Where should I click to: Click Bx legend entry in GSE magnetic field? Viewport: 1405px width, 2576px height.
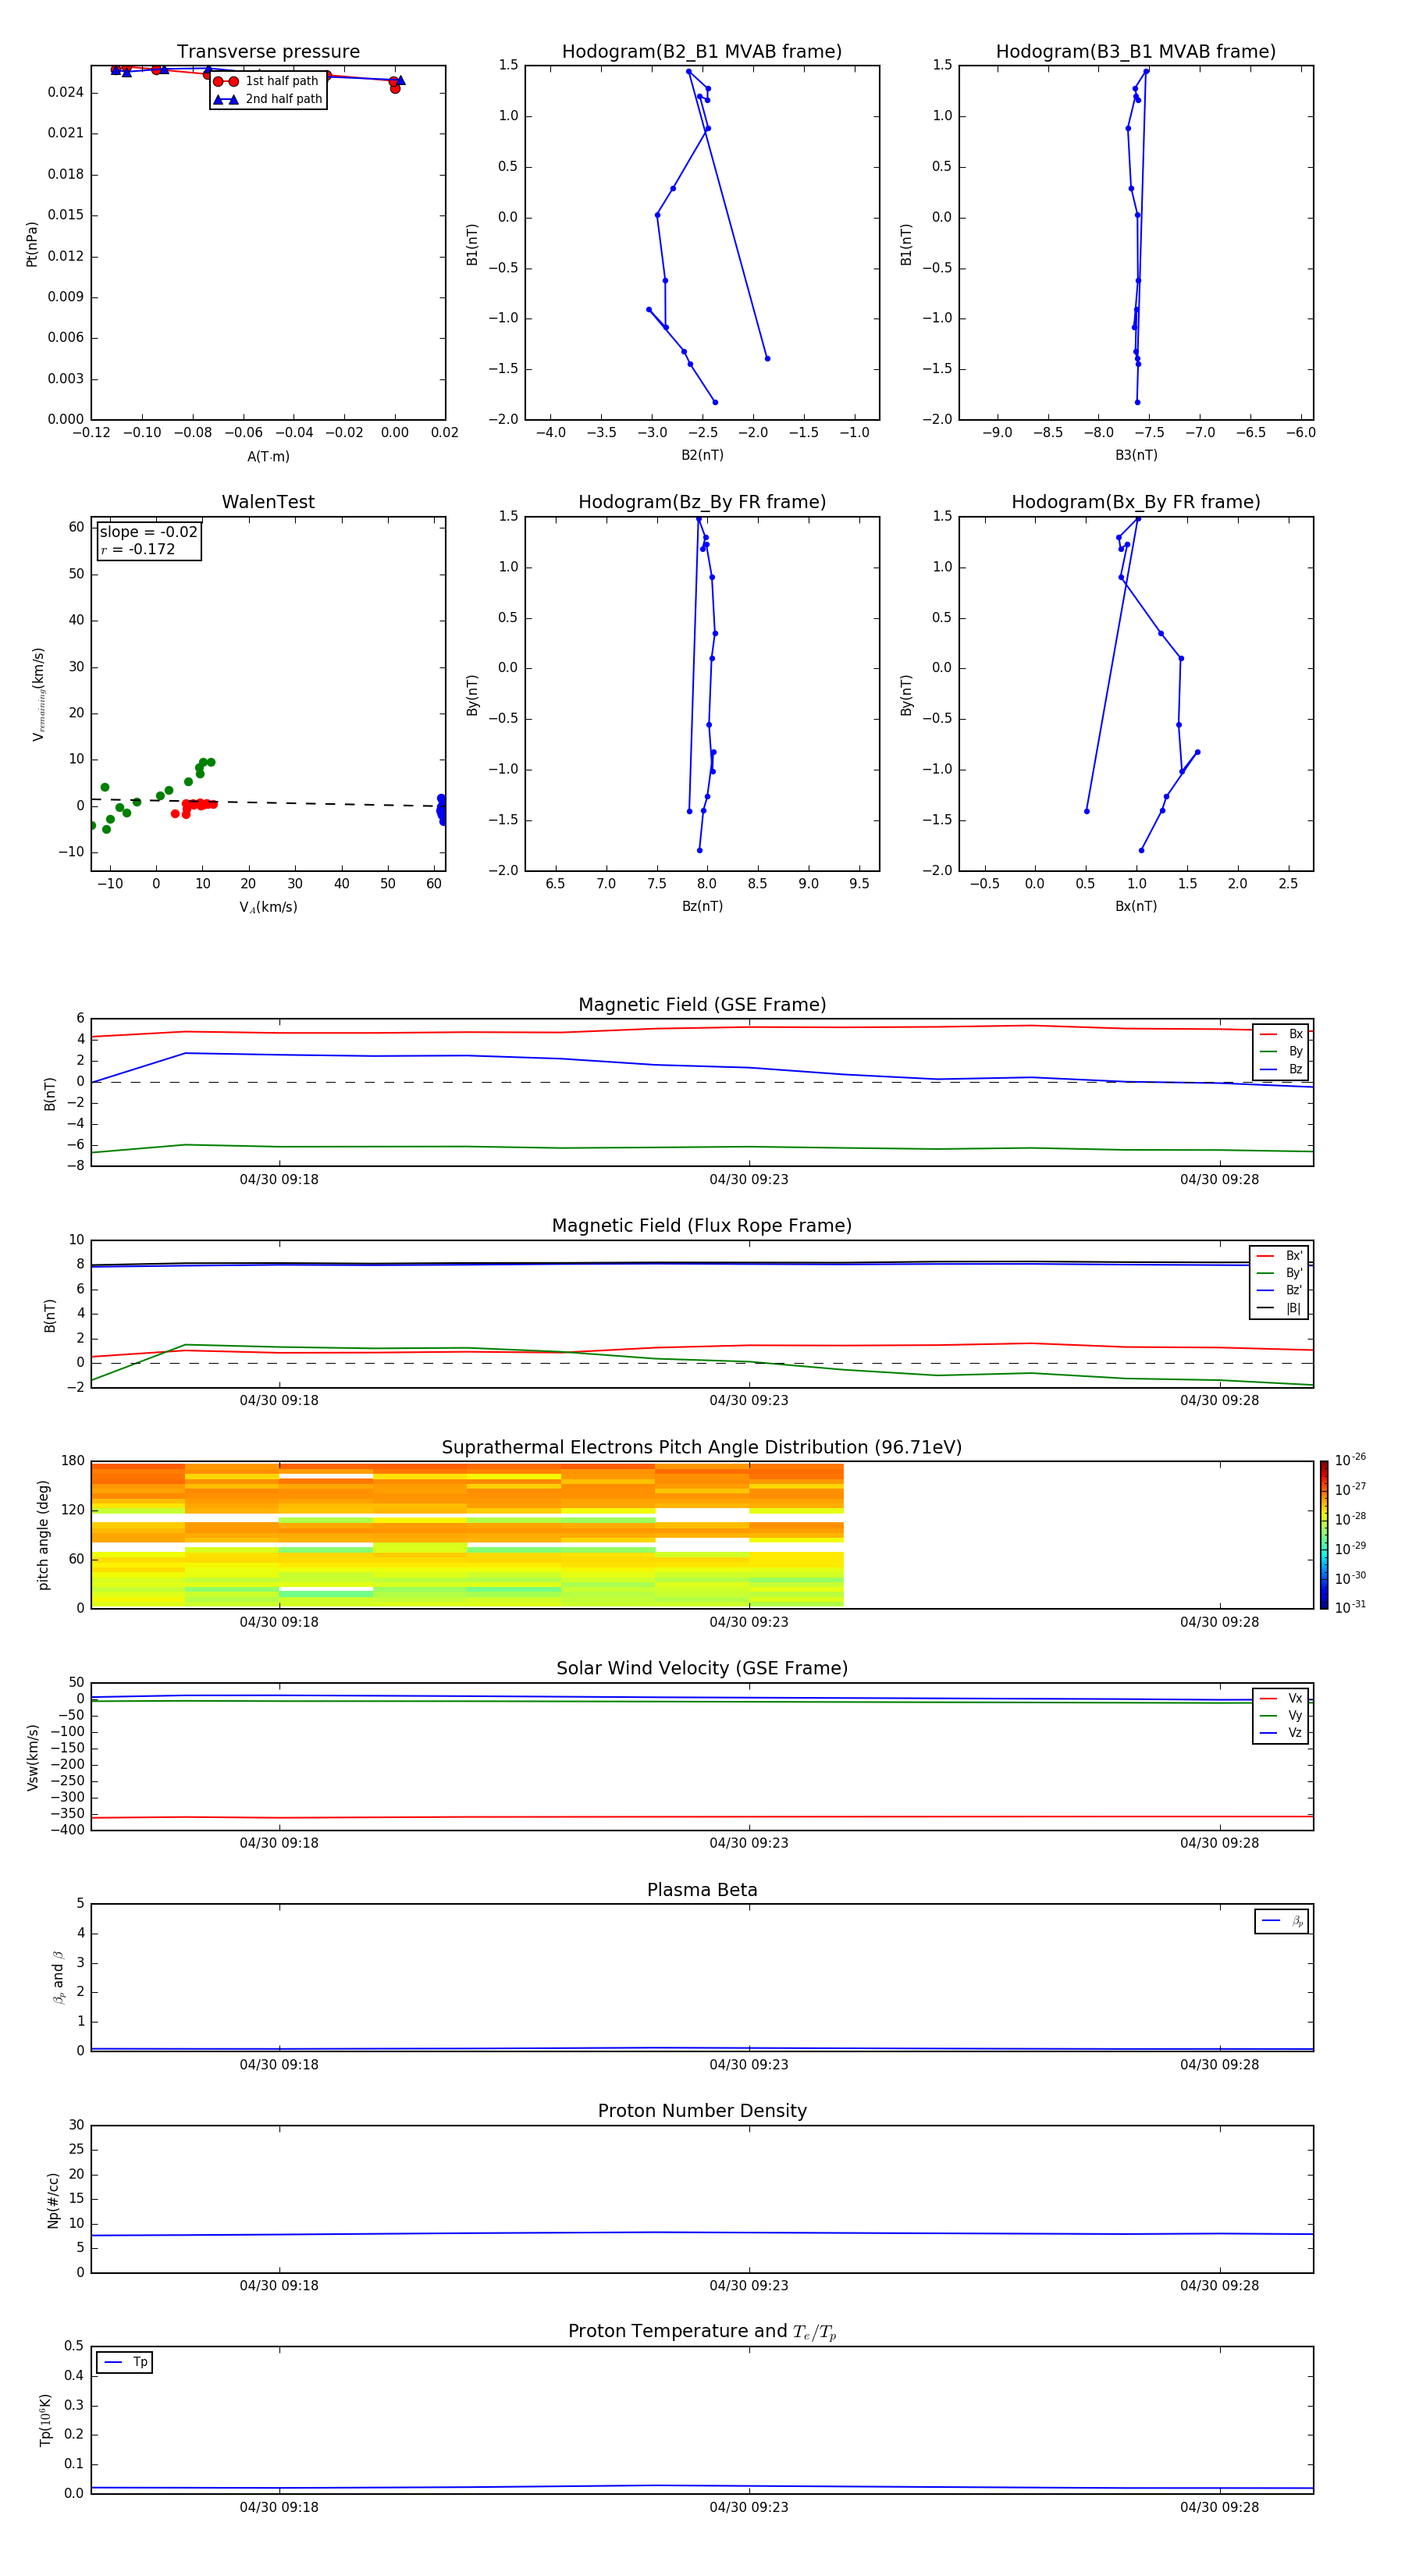pos(1281,1034)
